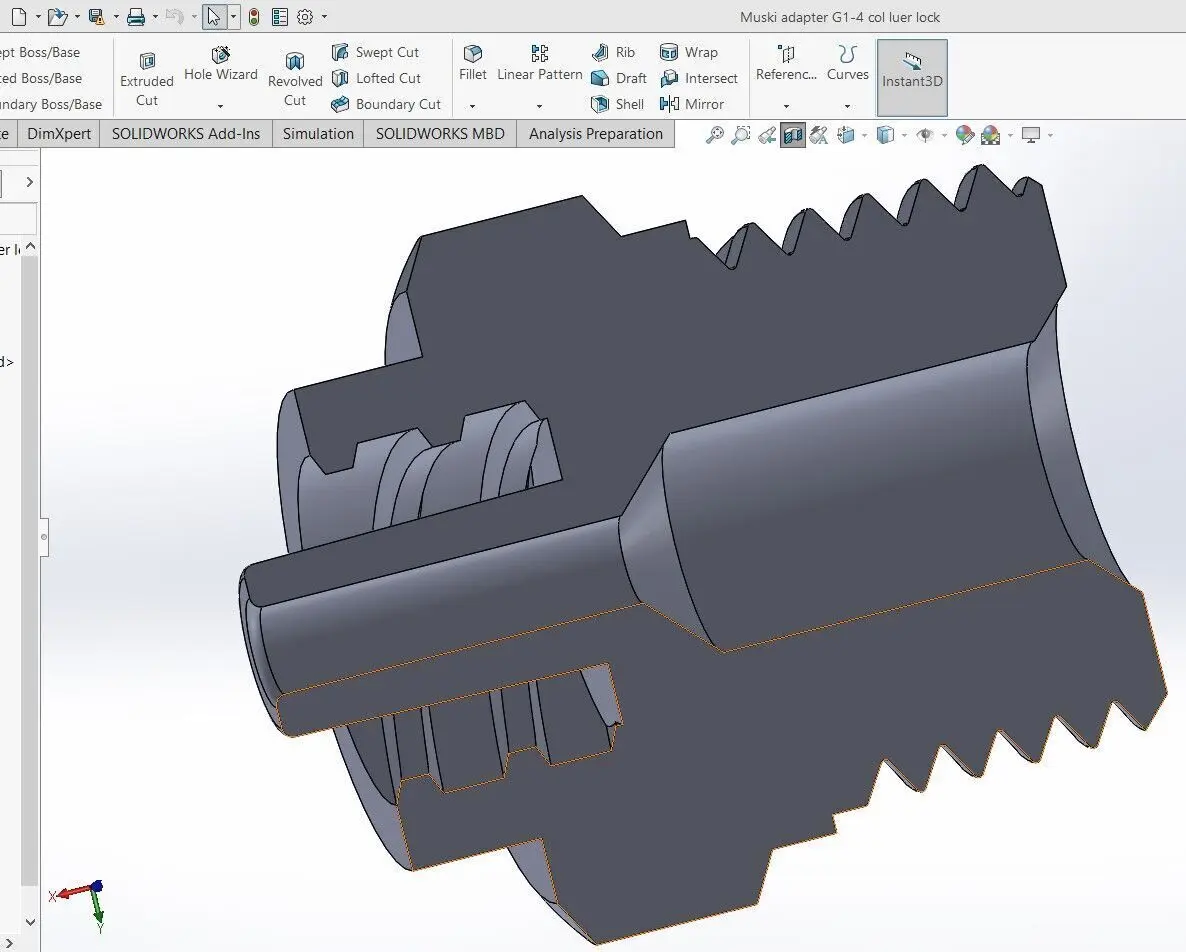Use the Intersect feature
The height and width of the screenshot is (952, 1186).
698,78
